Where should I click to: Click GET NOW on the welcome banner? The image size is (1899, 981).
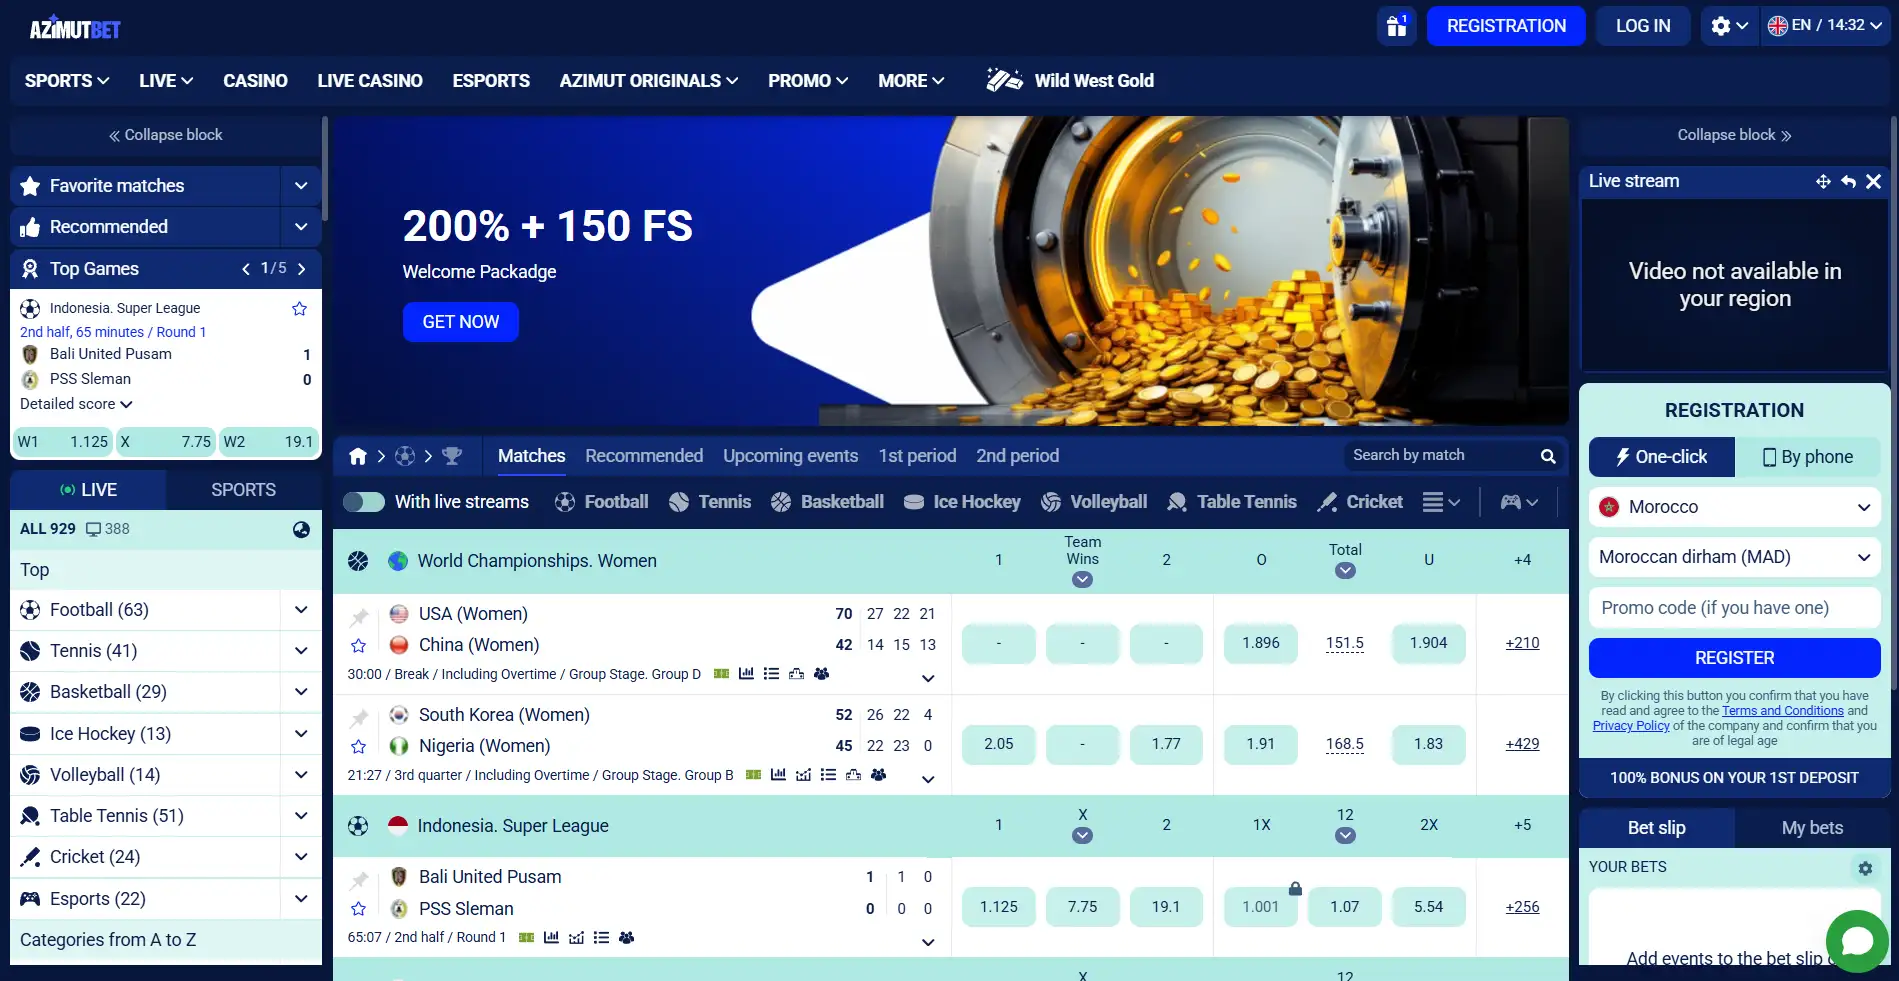coord(460,322)
